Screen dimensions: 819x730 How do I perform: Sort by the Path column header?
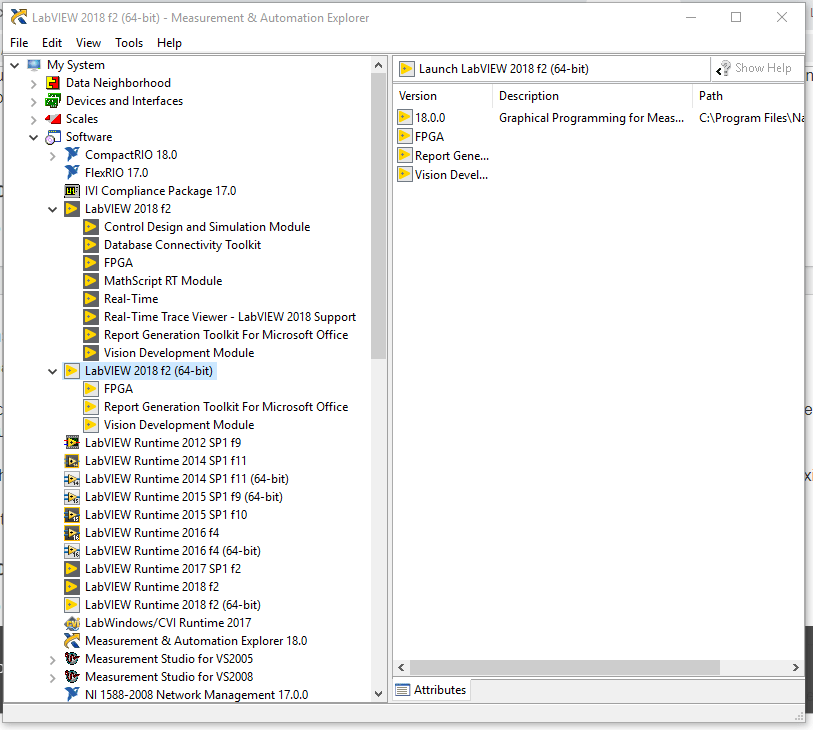tap(748, 96)
